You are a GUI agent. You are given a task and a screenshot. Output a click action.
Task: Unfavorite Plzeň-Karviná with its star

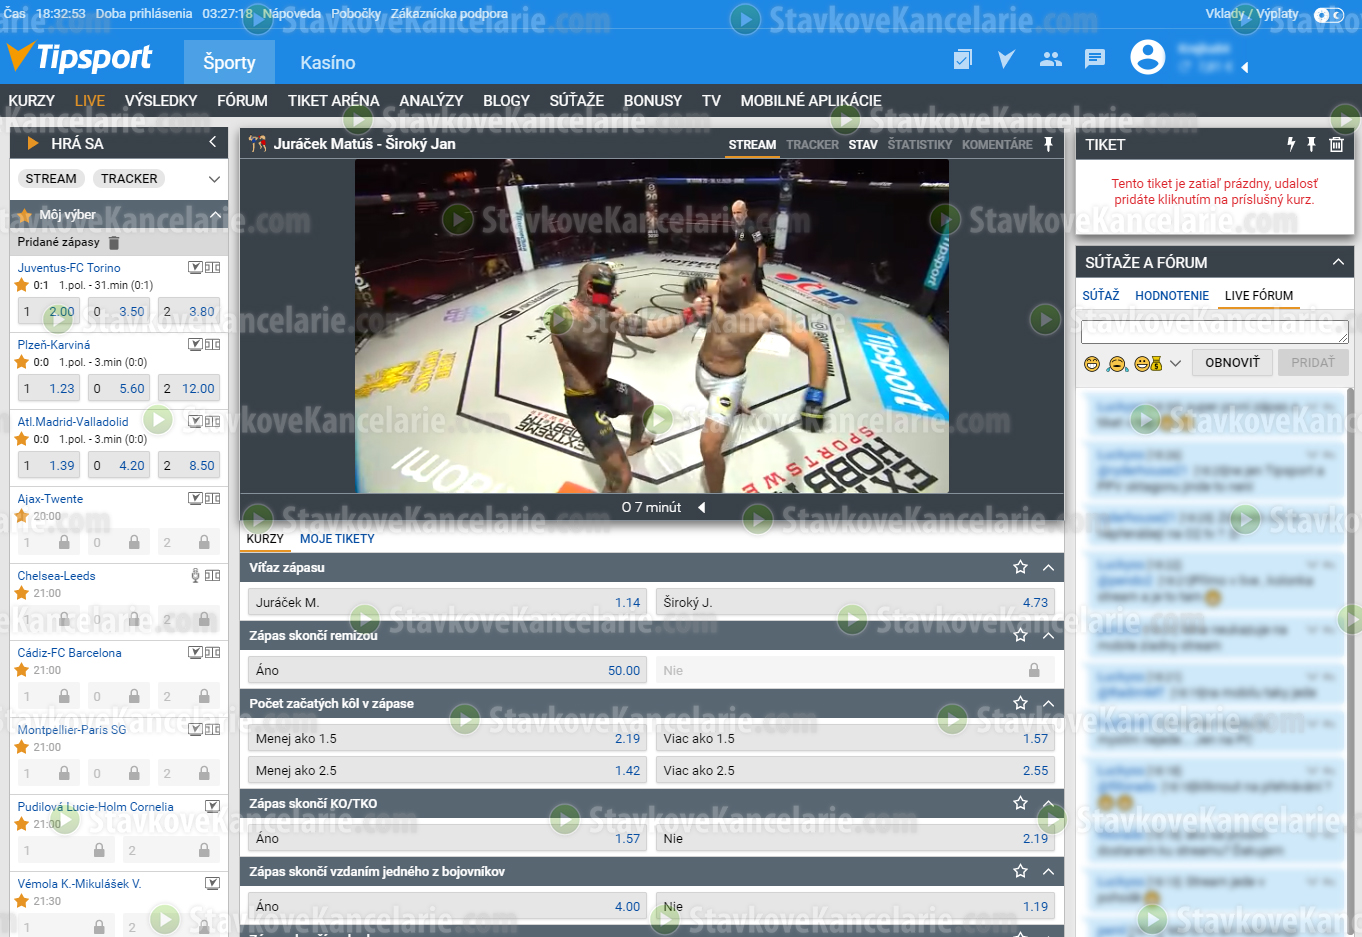[x=22, y=362]
